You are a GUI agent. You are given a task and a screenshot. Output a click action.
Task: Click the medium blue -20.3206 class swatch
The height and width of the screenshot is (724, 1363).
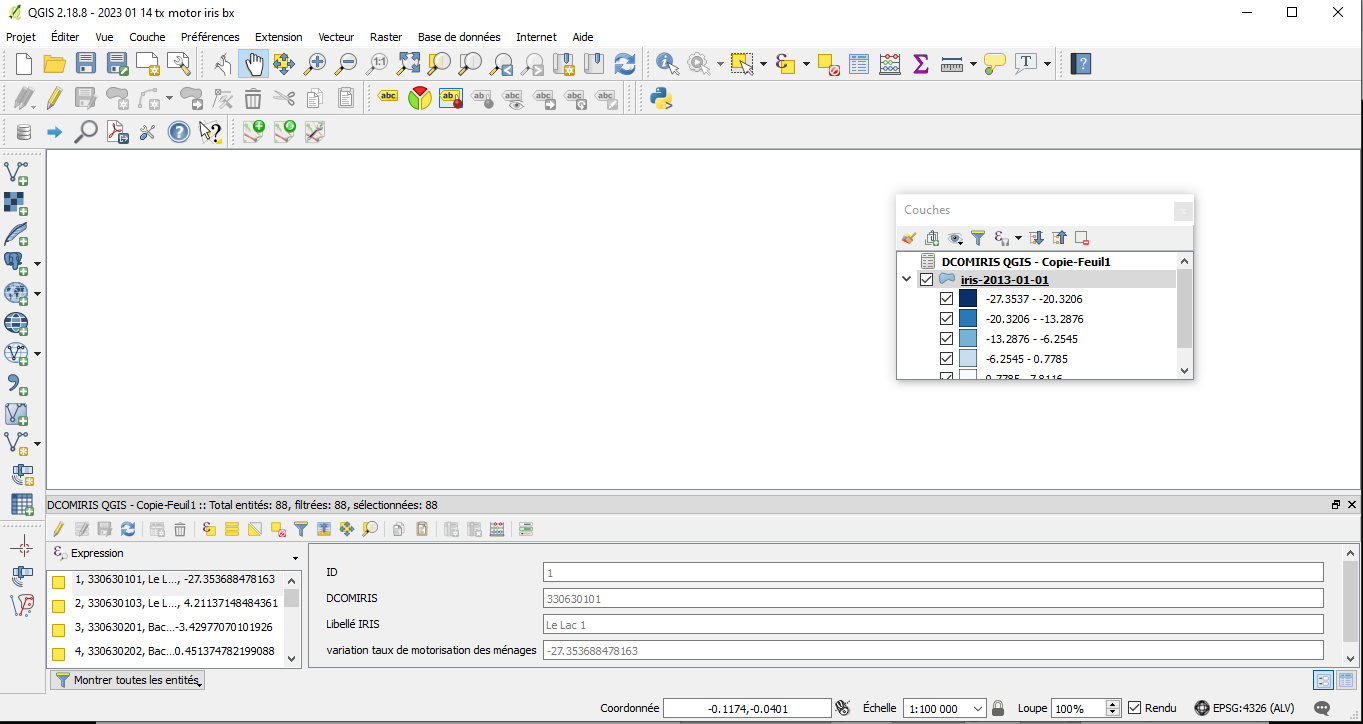968,319
